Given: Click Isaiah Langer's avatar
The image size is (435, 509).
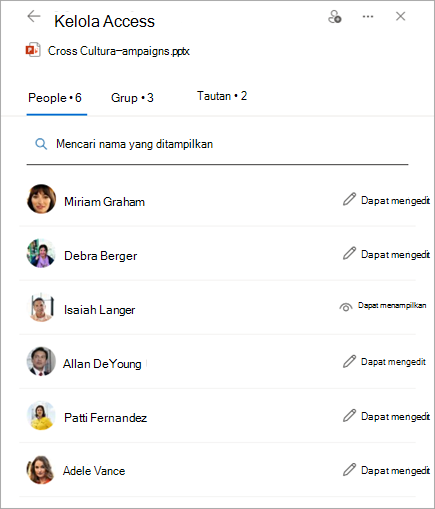Looking at the screenshot, I should [41, 307].
